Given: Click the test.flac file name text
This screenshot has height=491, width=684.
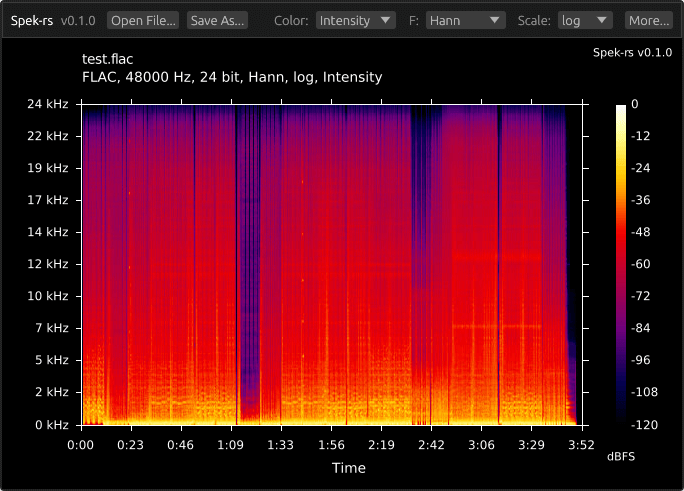Looking at the screenshot, I should point(107,59).
